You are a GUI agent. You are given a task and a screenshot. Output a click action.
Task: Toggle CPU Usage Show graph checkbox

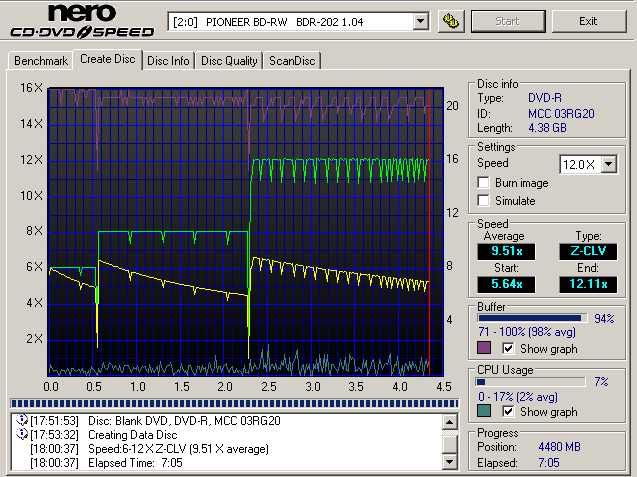tap(508, 412)
